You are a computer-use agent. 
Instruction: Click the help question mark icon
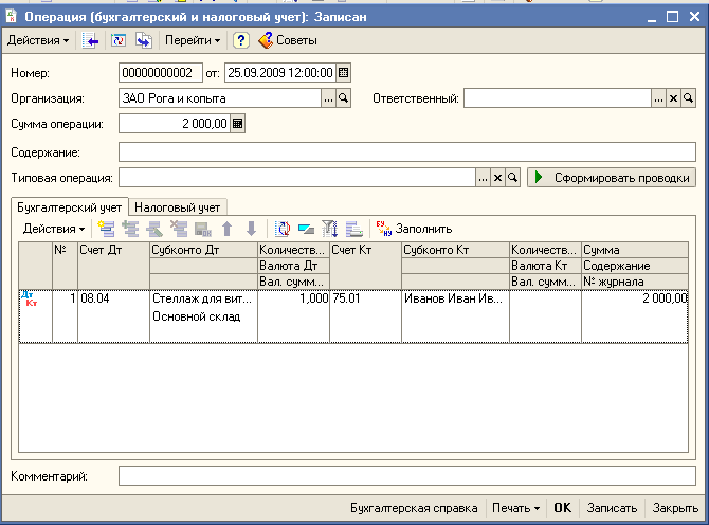point(241,40)
